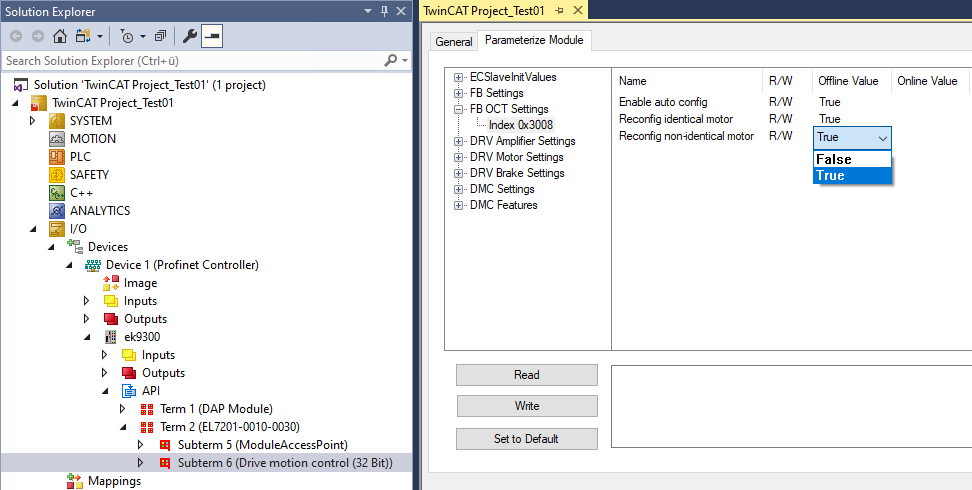
Task: Close the TwinCAT Project_Test01 document tab
Action: [x=577, y=11]
